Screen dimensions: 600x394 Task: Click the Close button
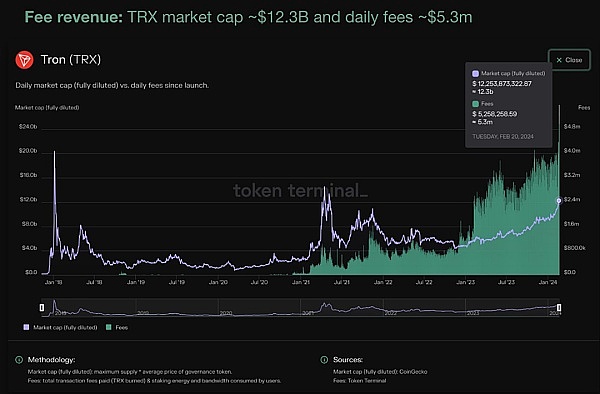point(569,60)
